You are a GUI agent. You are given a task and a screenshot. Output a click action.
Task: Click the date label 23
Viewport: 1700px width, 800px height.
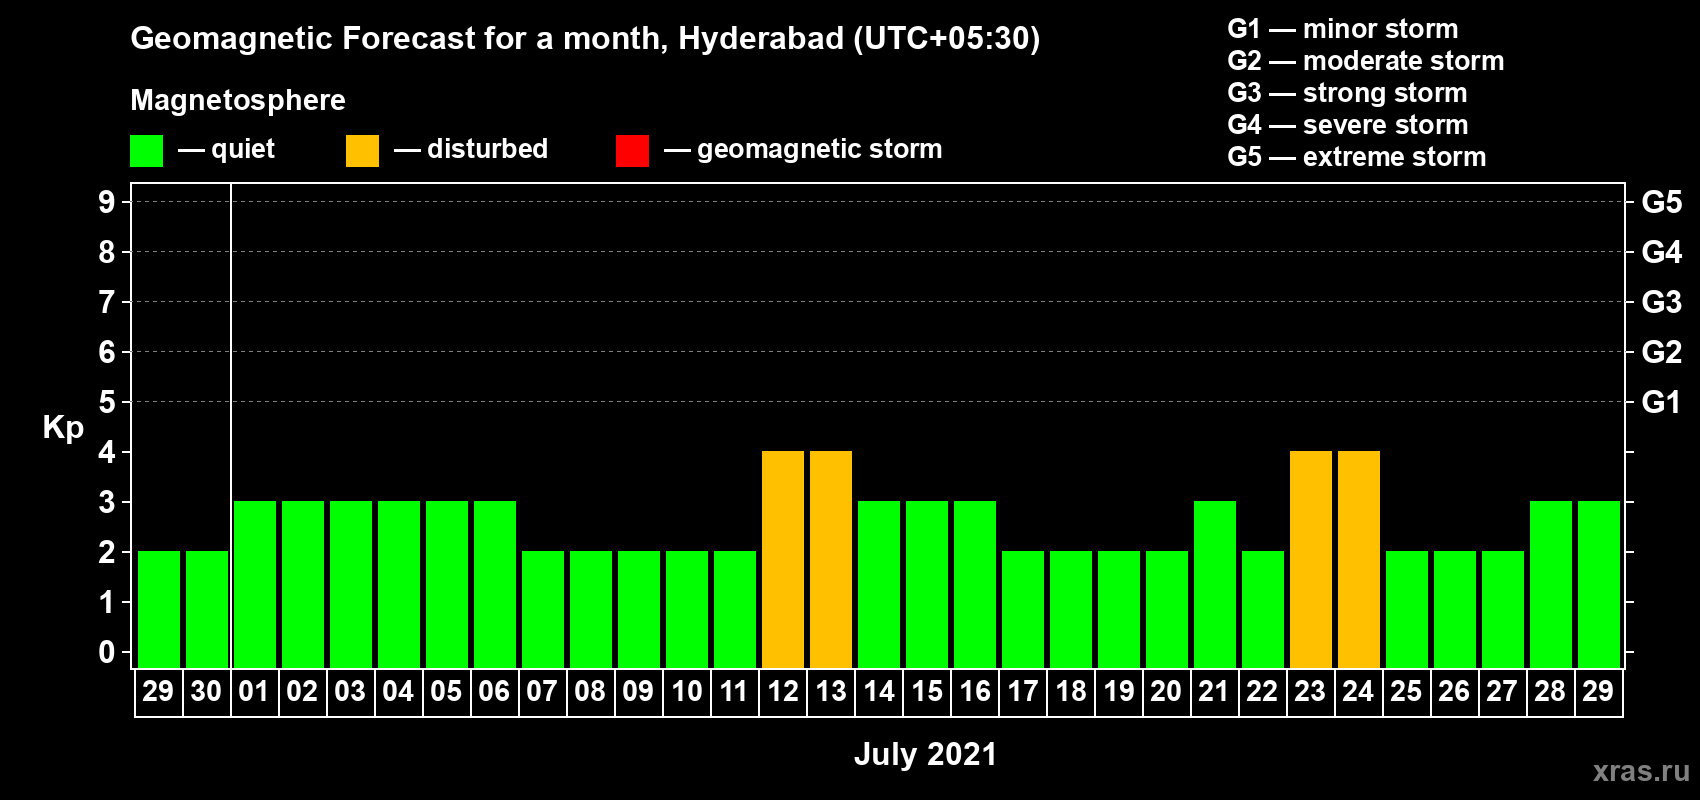click(1310, 692)
